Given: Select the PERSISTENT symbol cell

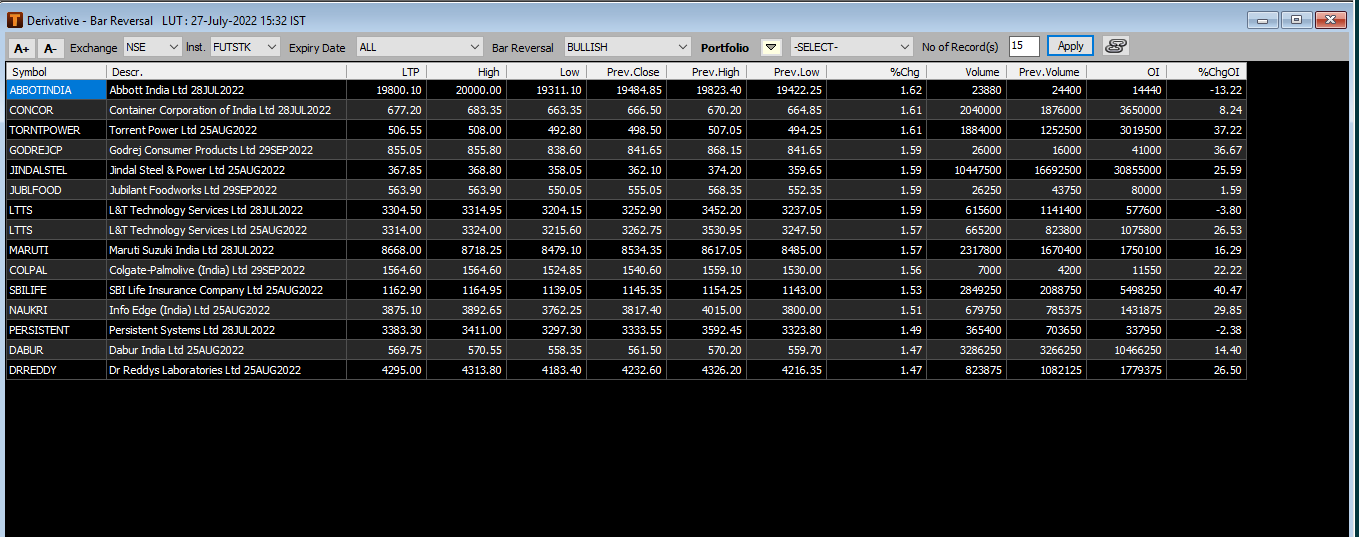Looking at the screenshot, I should tap(56, 330).
